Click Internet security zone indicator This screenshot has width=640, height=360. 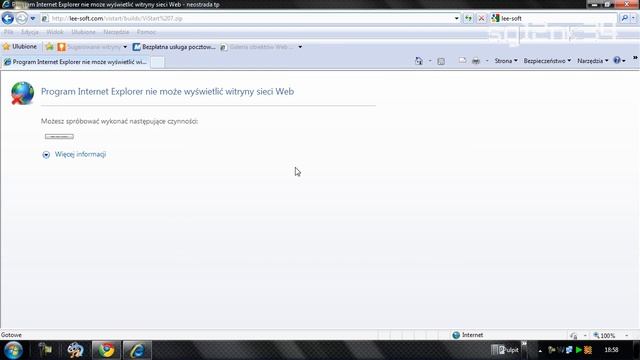[x=468, y=335]
